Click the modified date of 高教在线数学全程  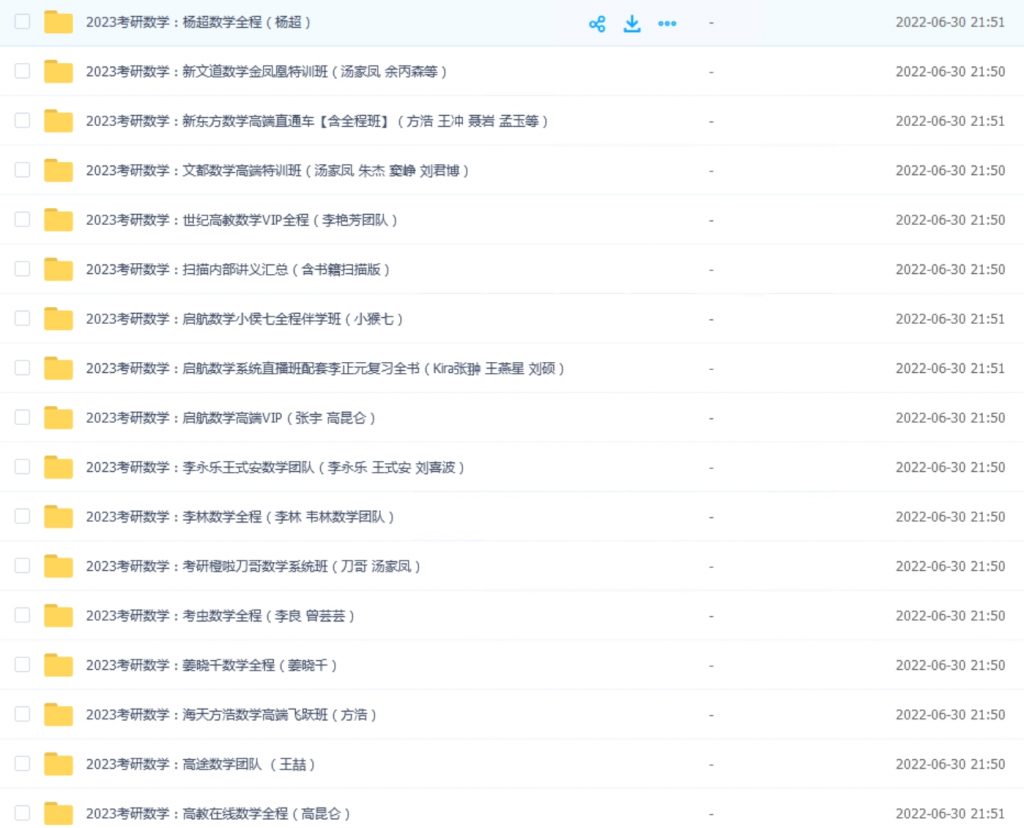click(950, 814)
